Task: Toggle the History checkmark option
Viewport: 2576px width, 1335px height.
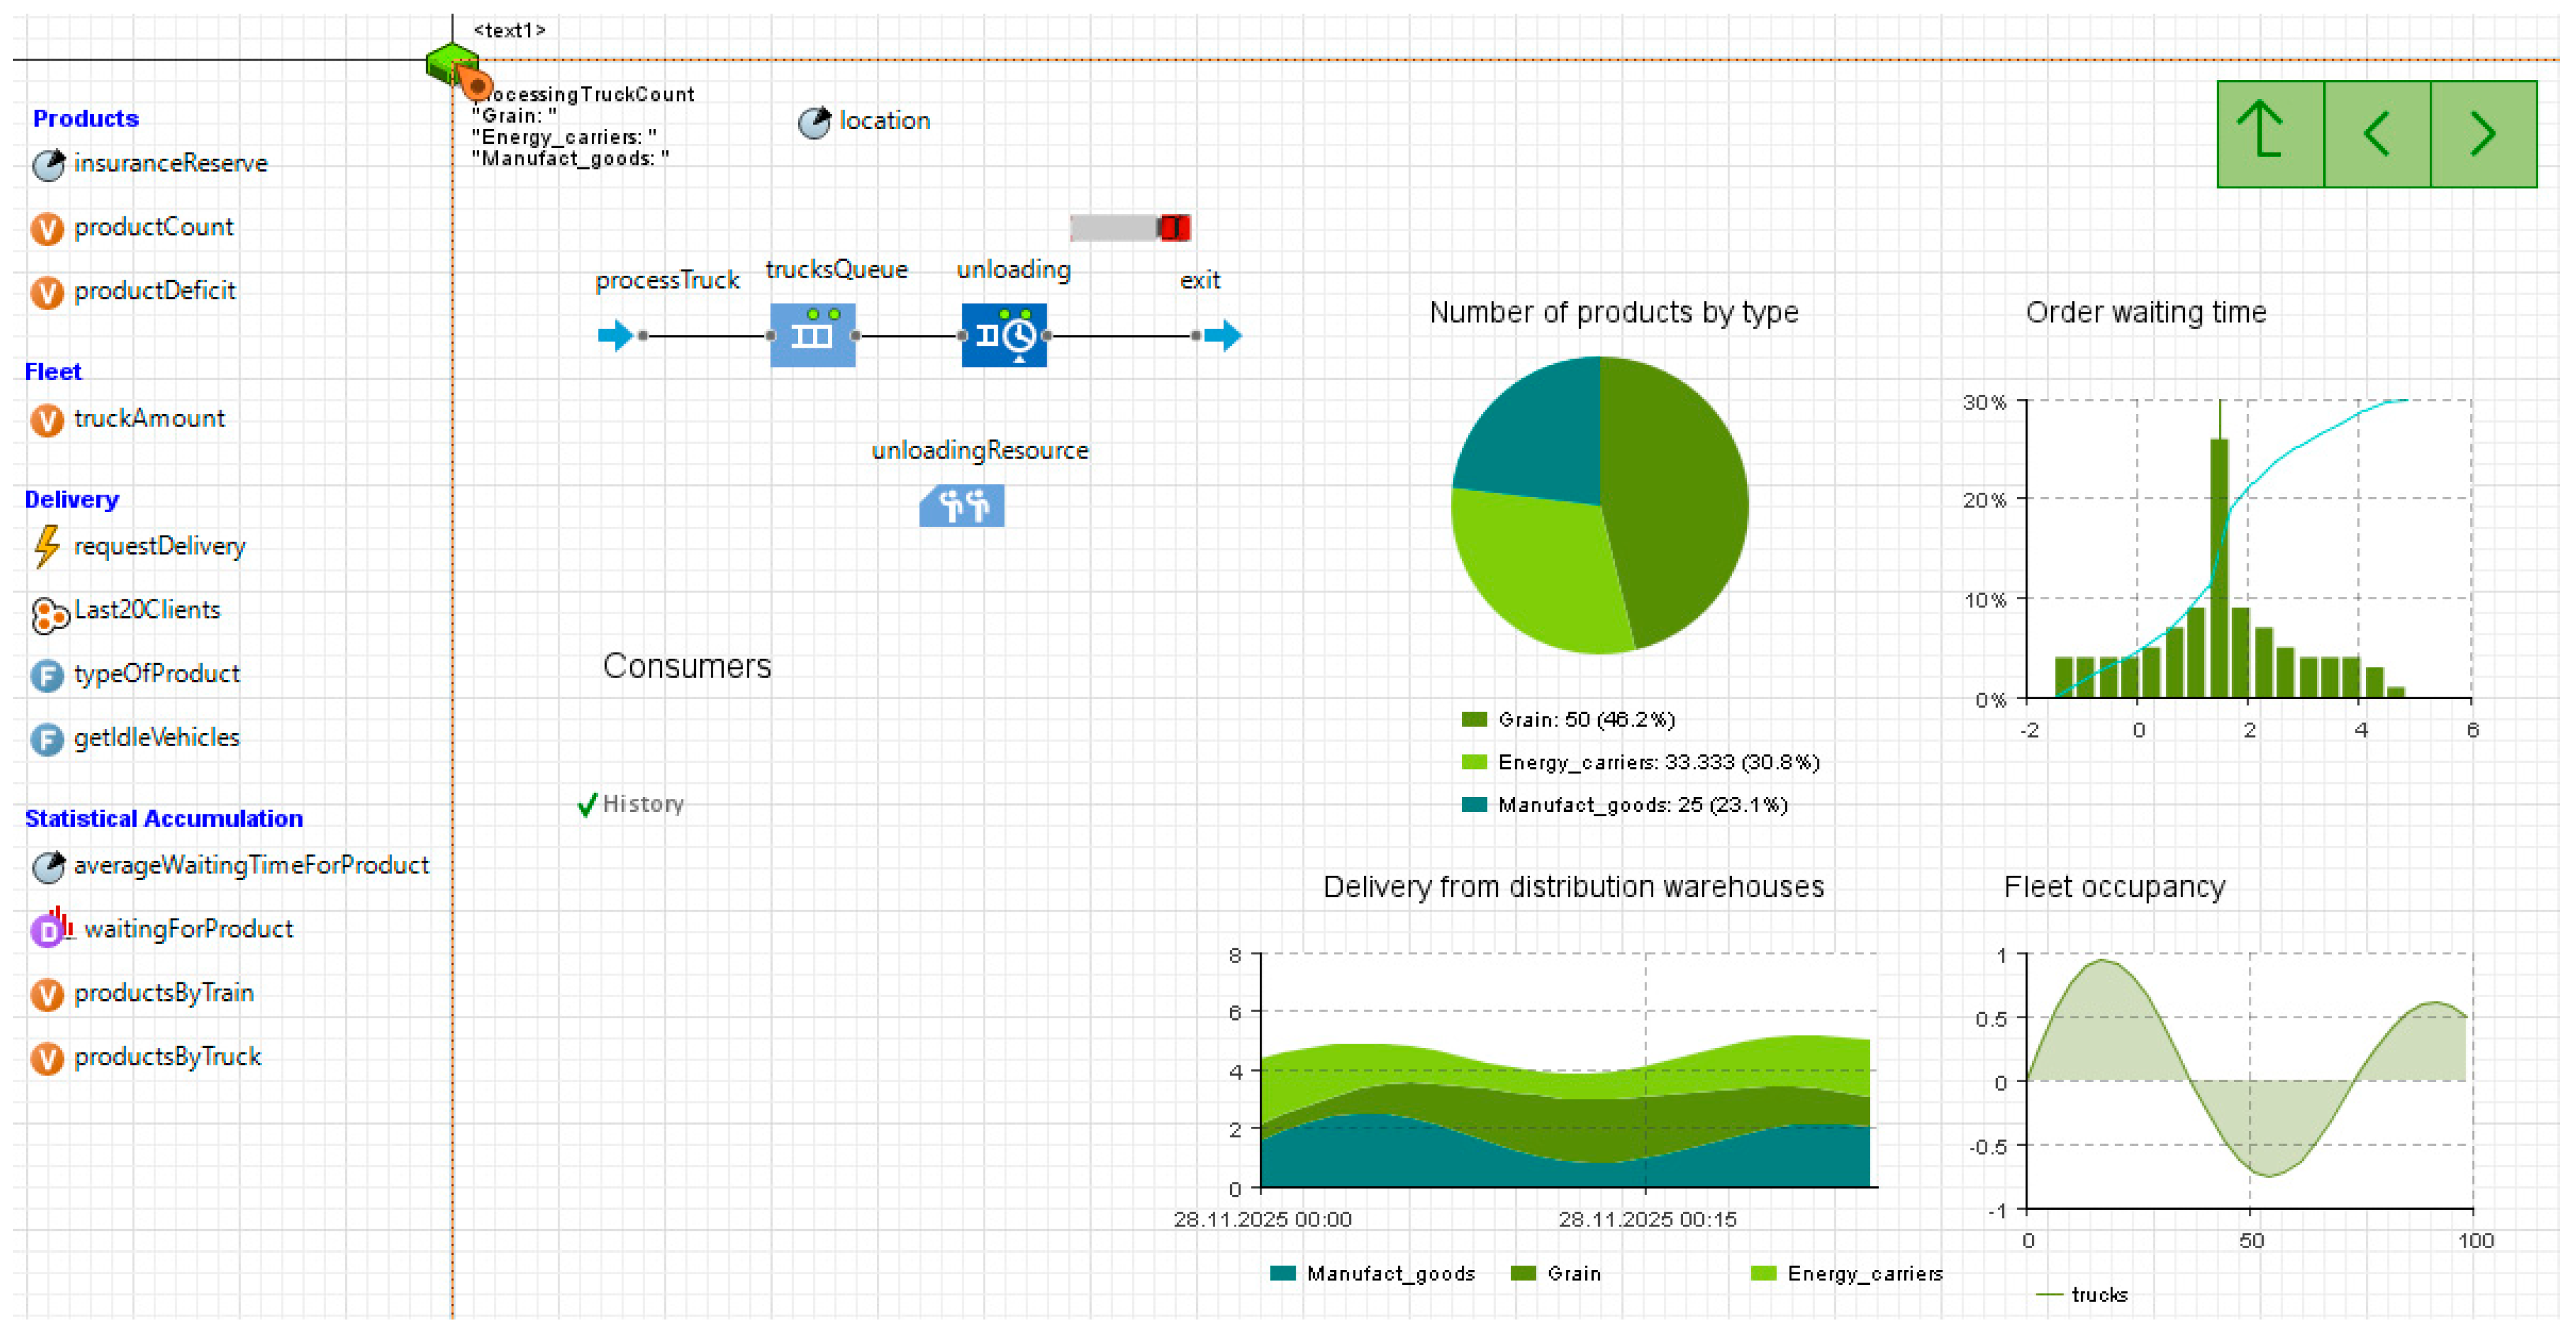Action: [587, 805]
